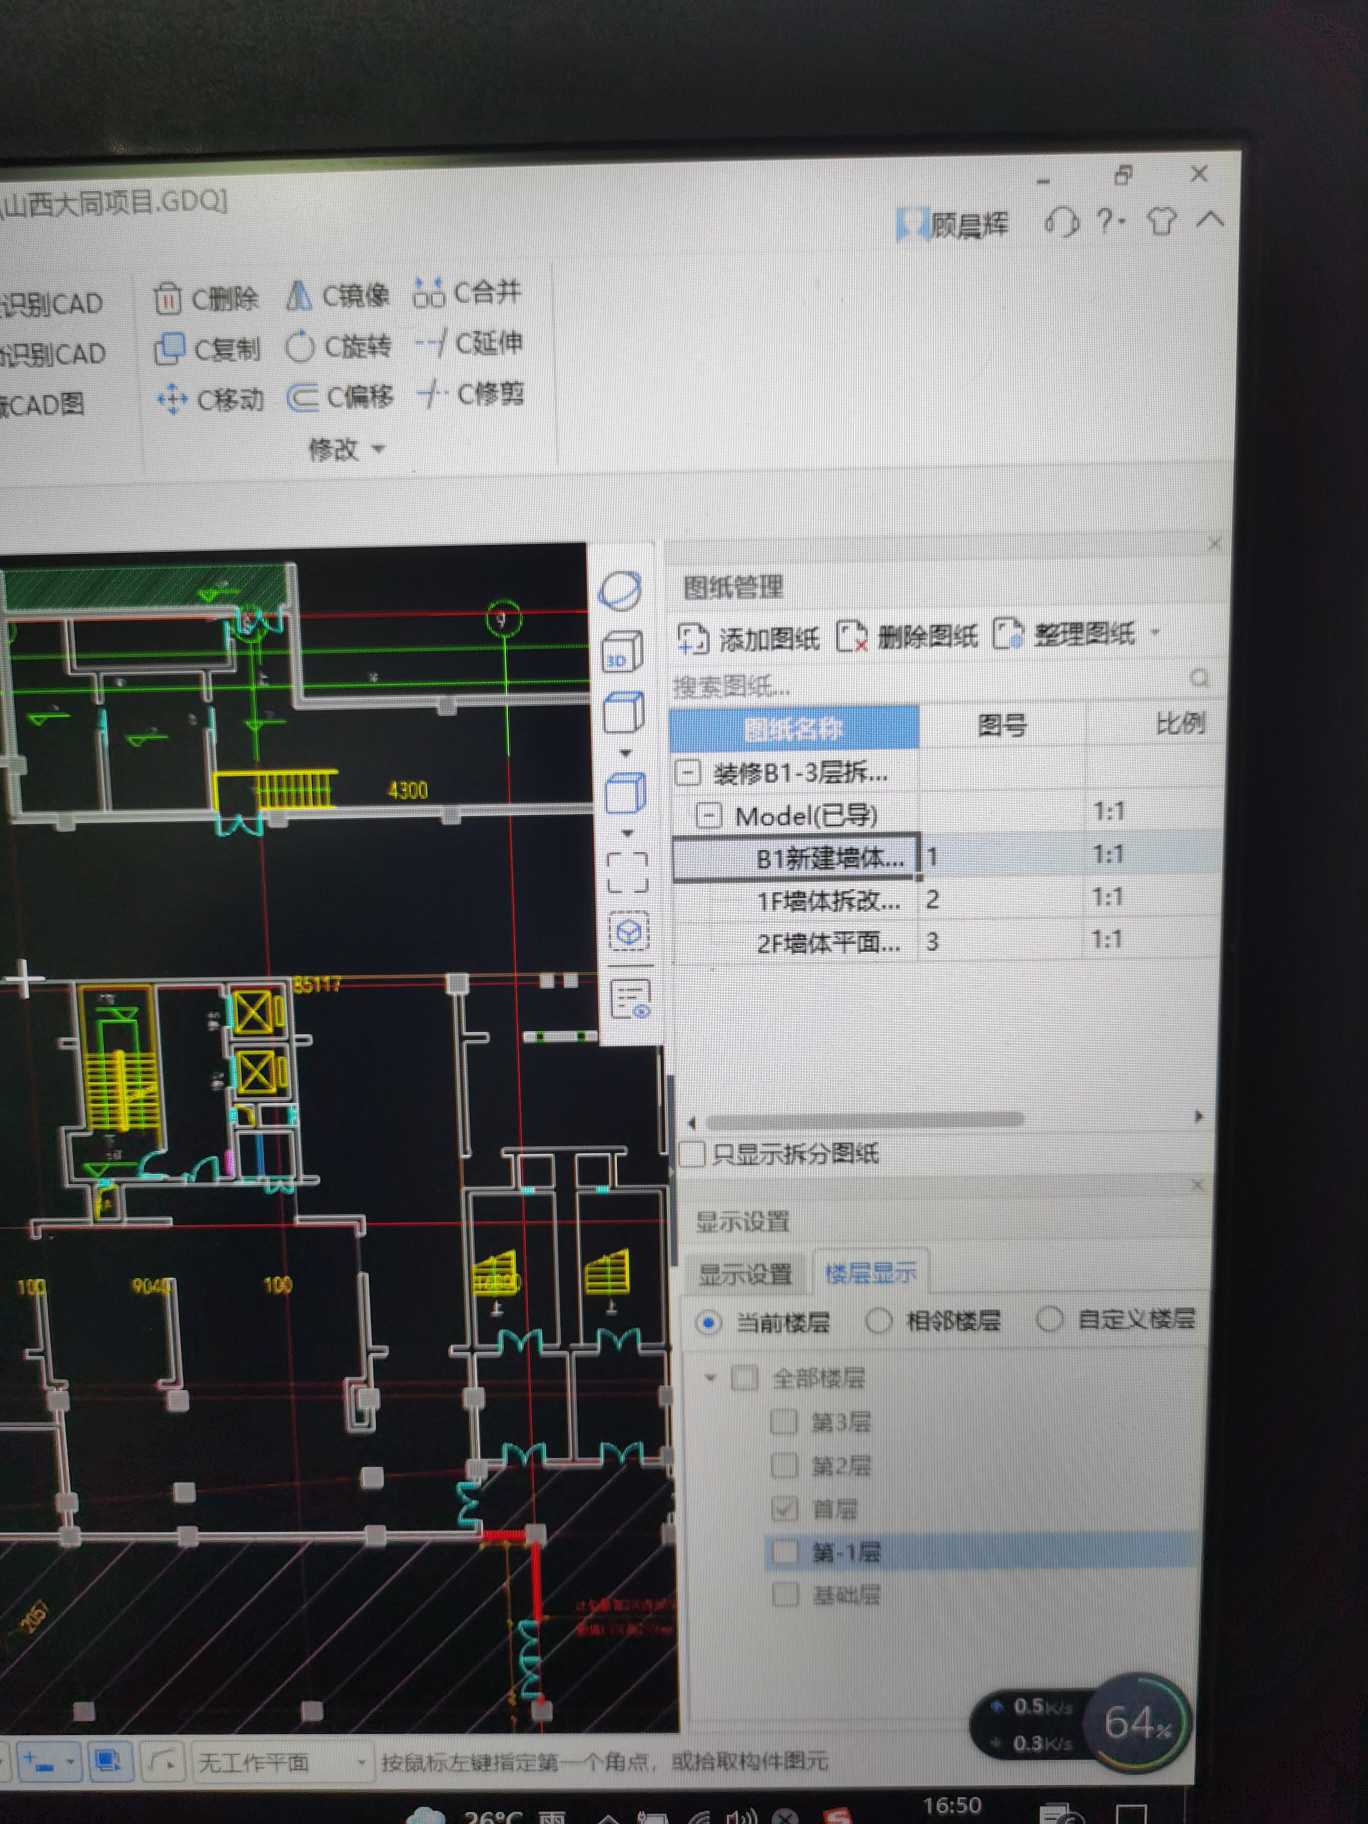Click the blue screen-select icon in the status bar
Screen dimensions: 1368x1824
(107, 1761)
